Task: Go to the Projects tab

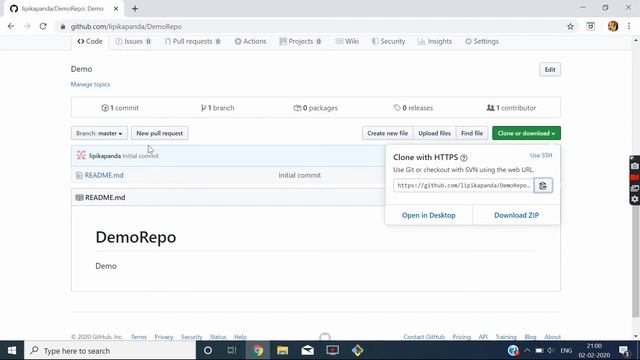Action: (300, 42)
